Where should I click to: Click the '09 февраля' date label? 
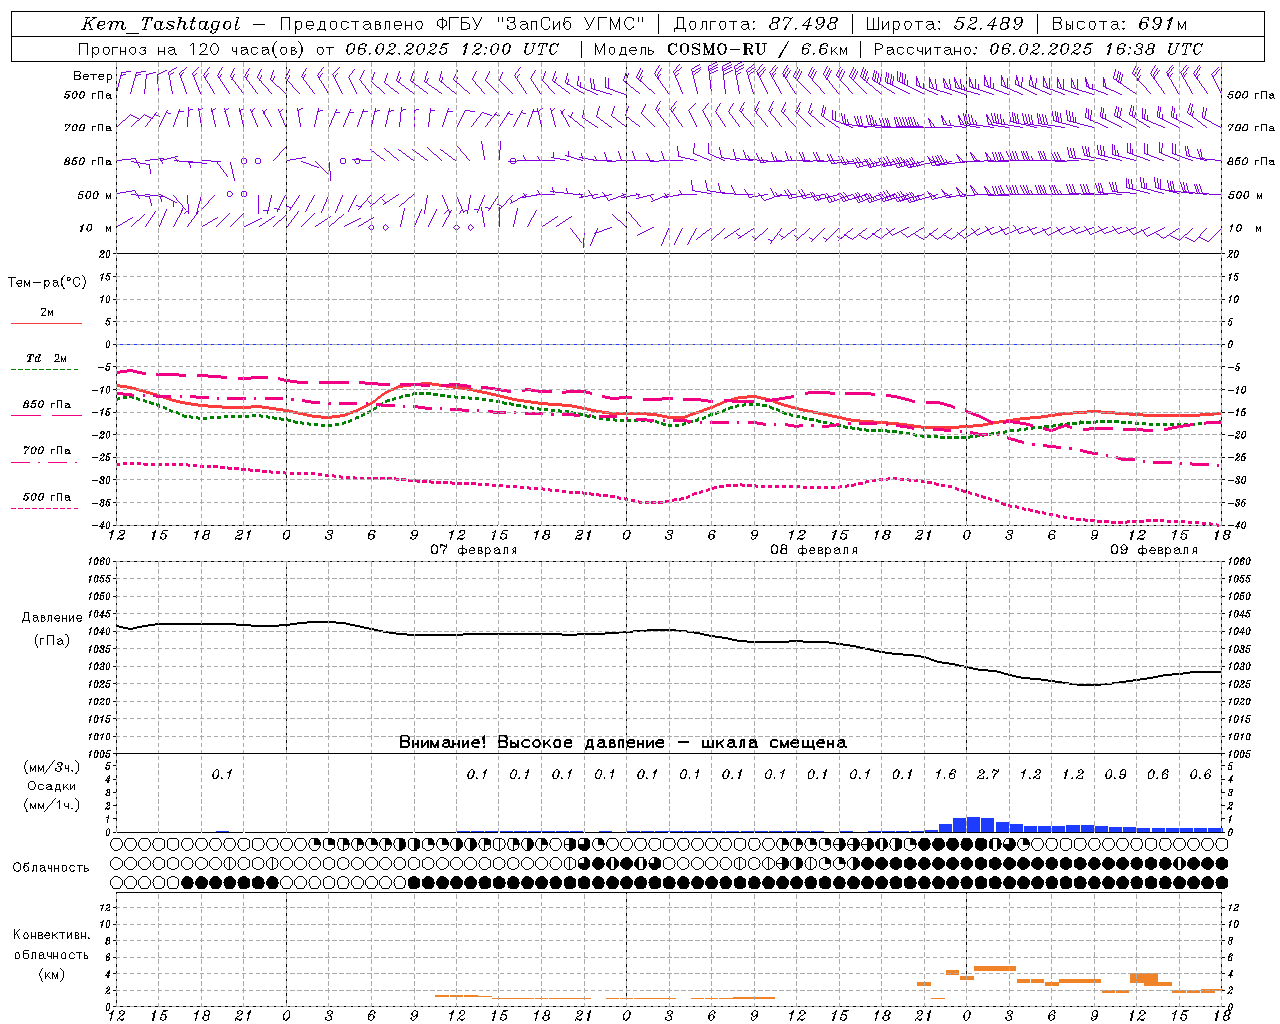[1154, 550]
